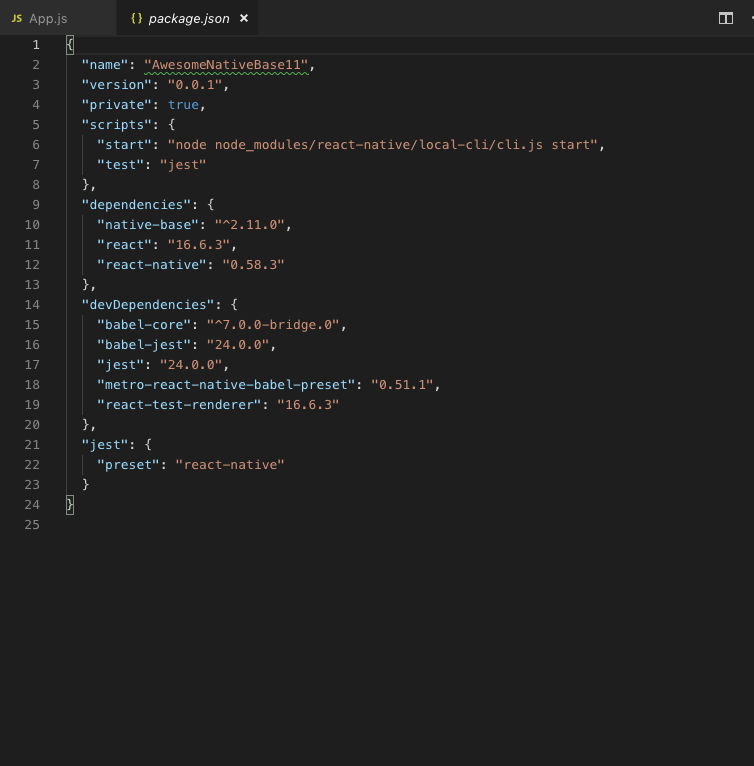
Task: Click the "name" key
Action: point(105,65)
